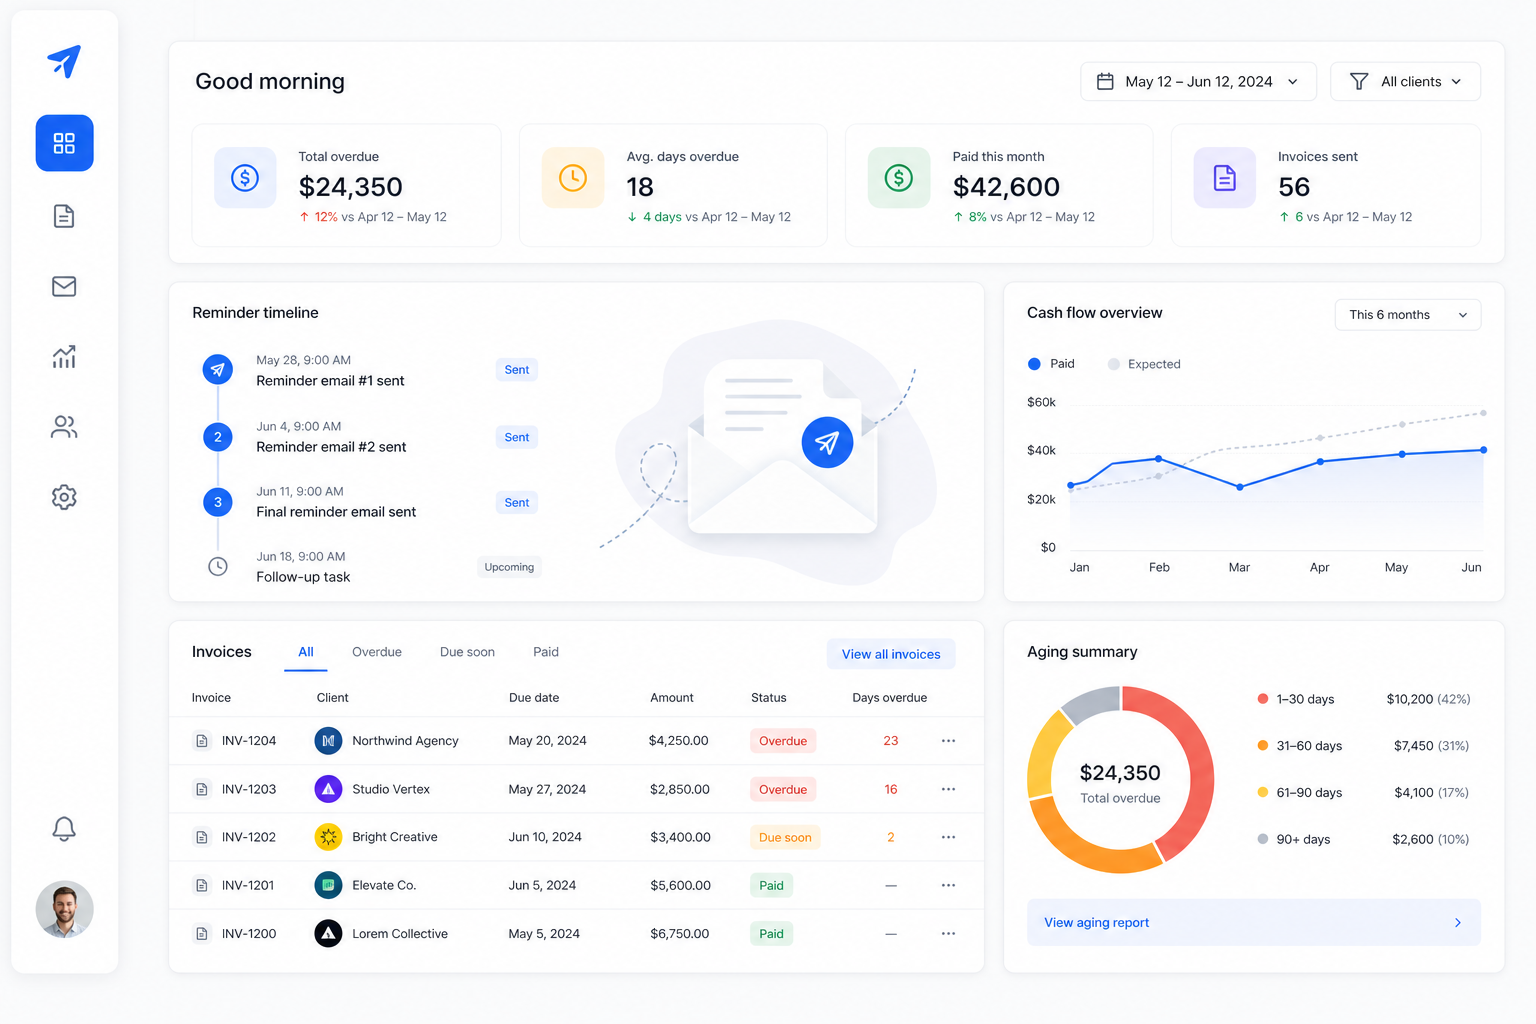Open more options for INV-1202

(948, 837)
